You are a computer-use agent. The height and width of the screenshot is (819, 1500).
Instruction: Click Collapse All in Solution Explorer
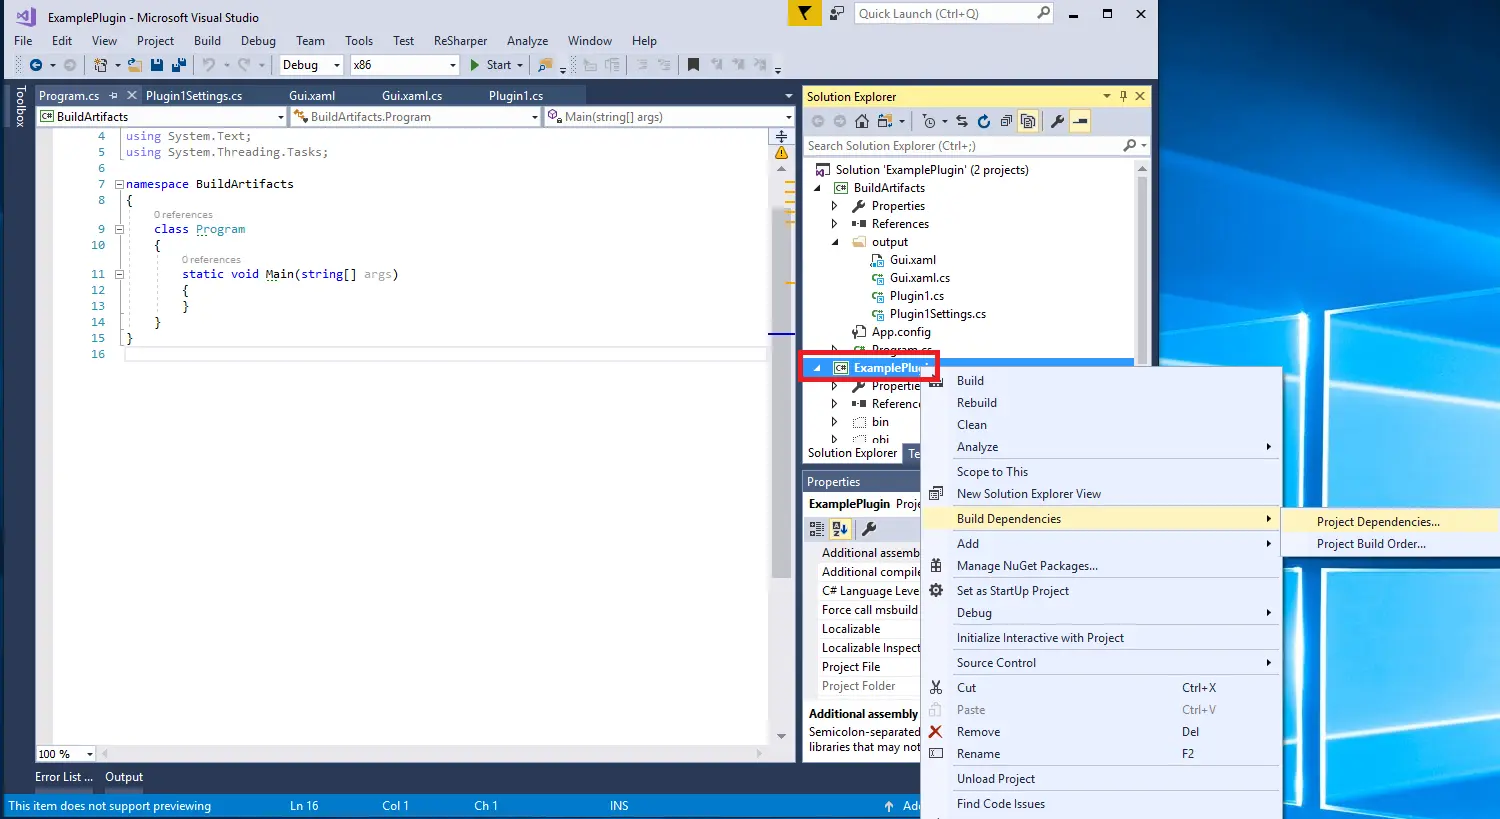coord(1006,121)
